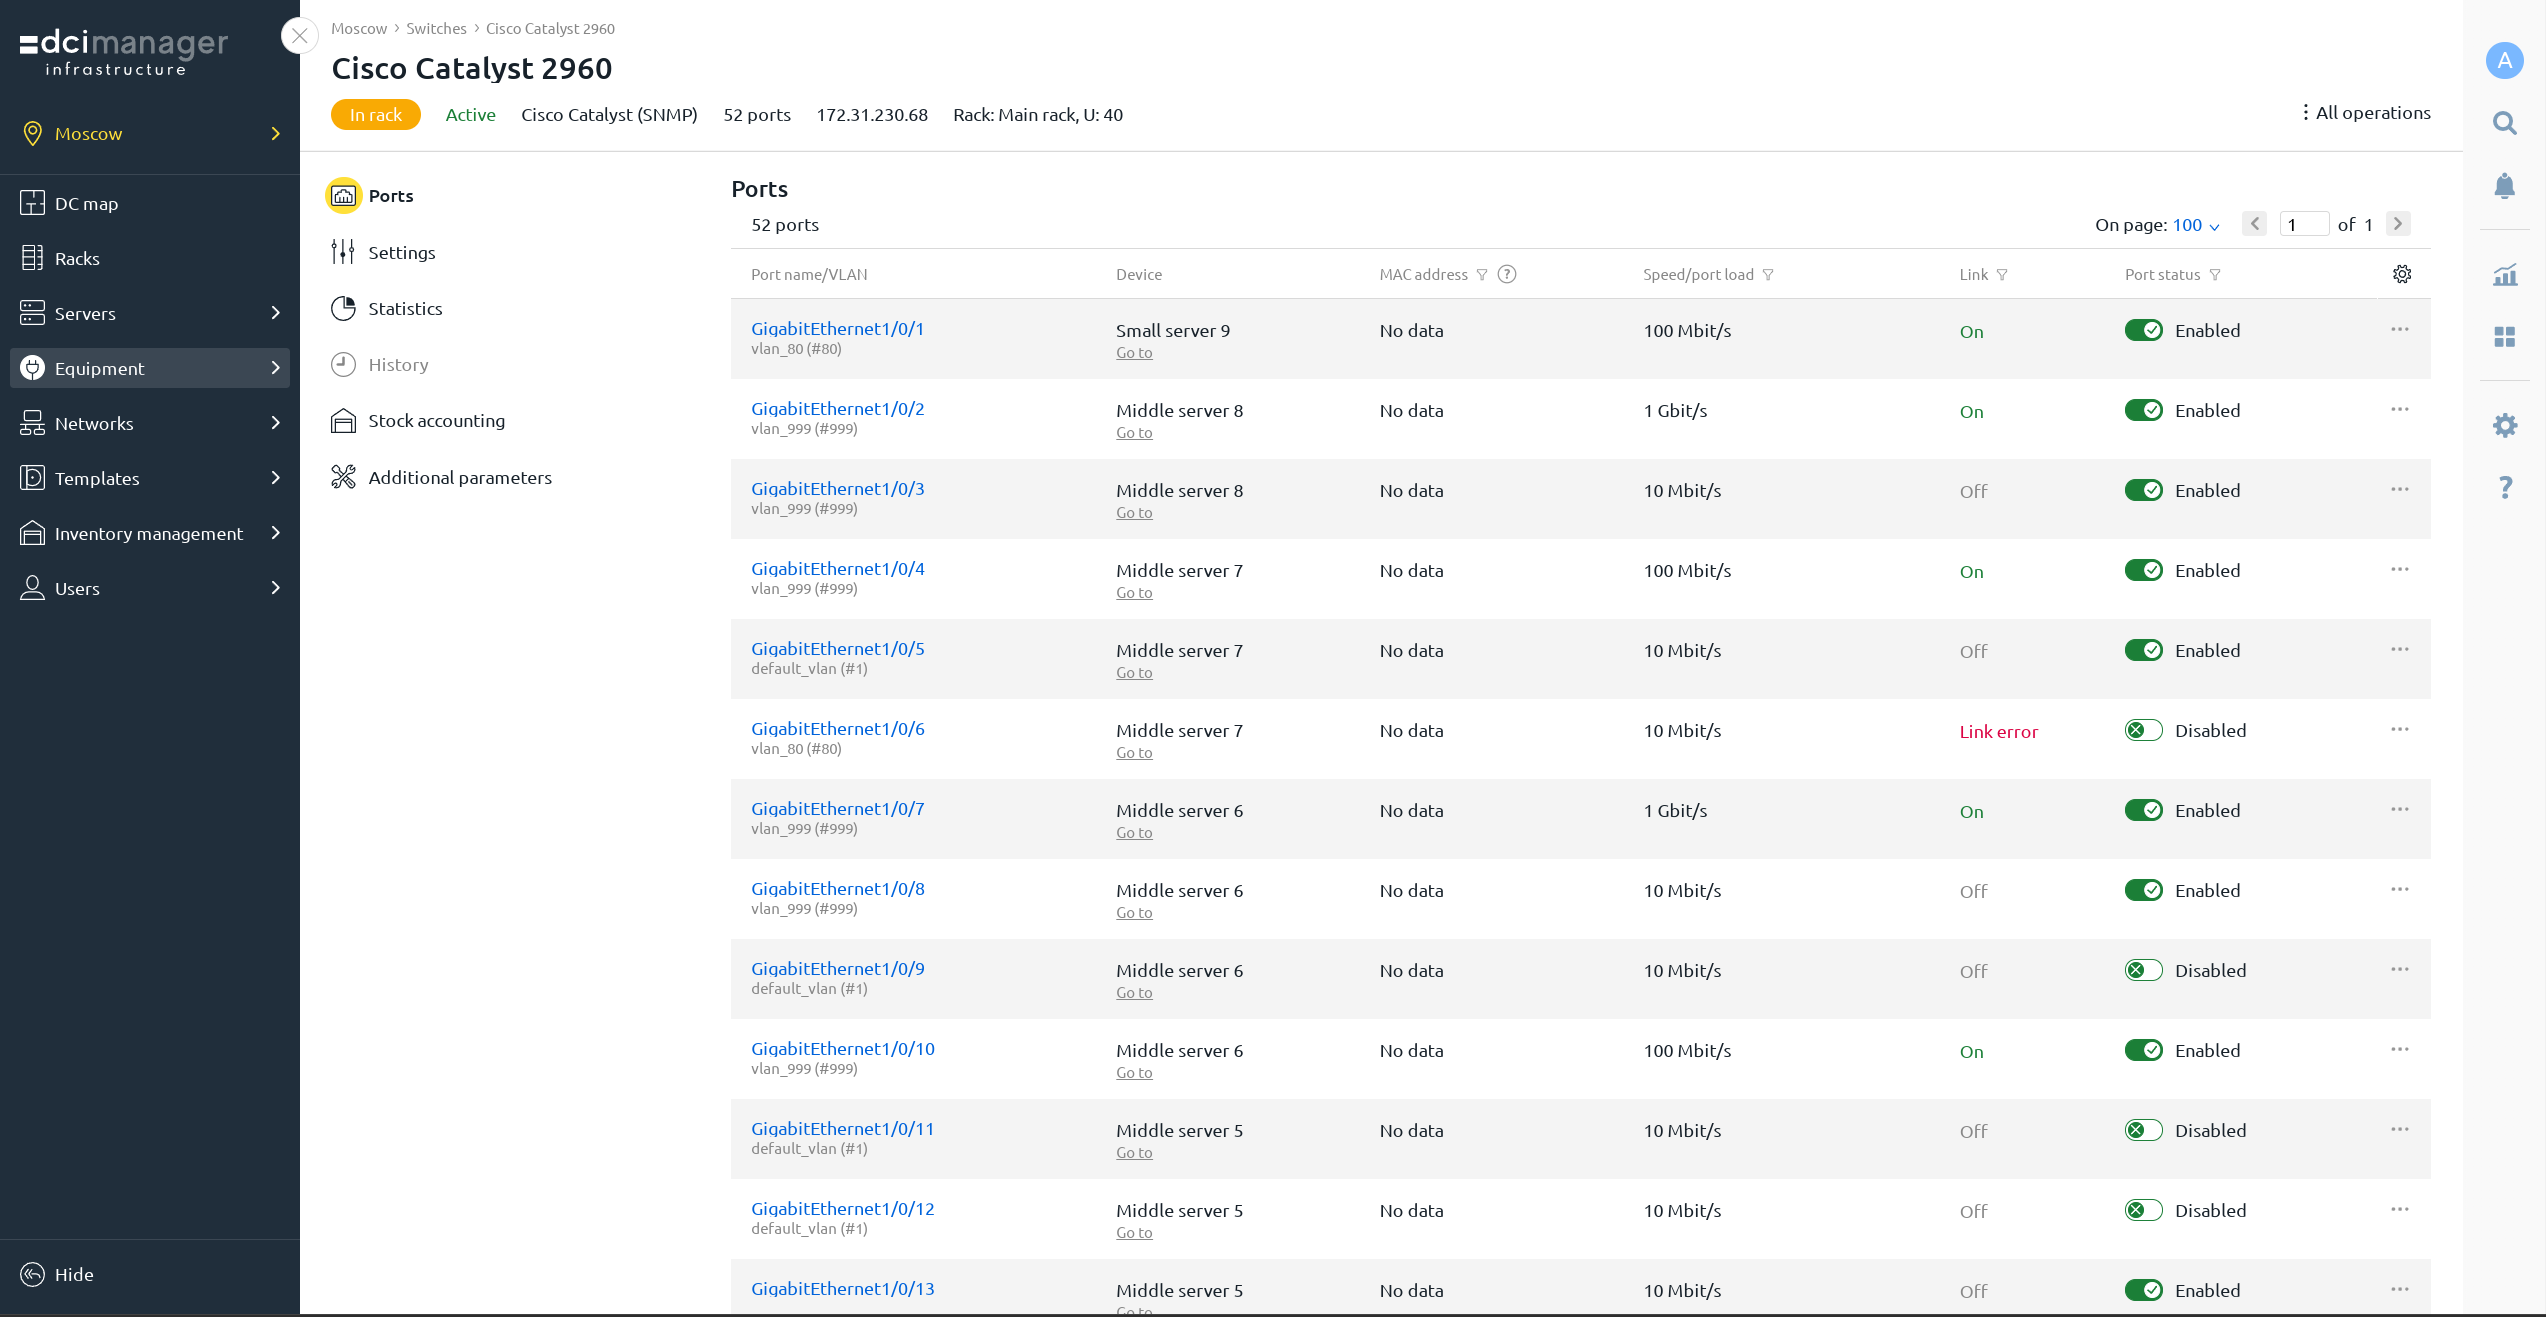Open the dashboard grid icon in right bar
The width and height of the screenshot is (2546, 1317).
tap(2504, 337)
